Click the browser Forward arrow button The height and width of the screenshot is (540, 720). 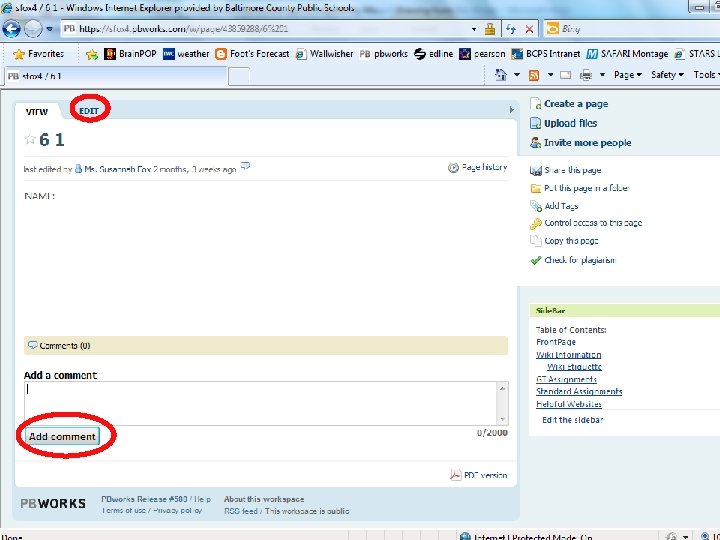pos(33,29)
